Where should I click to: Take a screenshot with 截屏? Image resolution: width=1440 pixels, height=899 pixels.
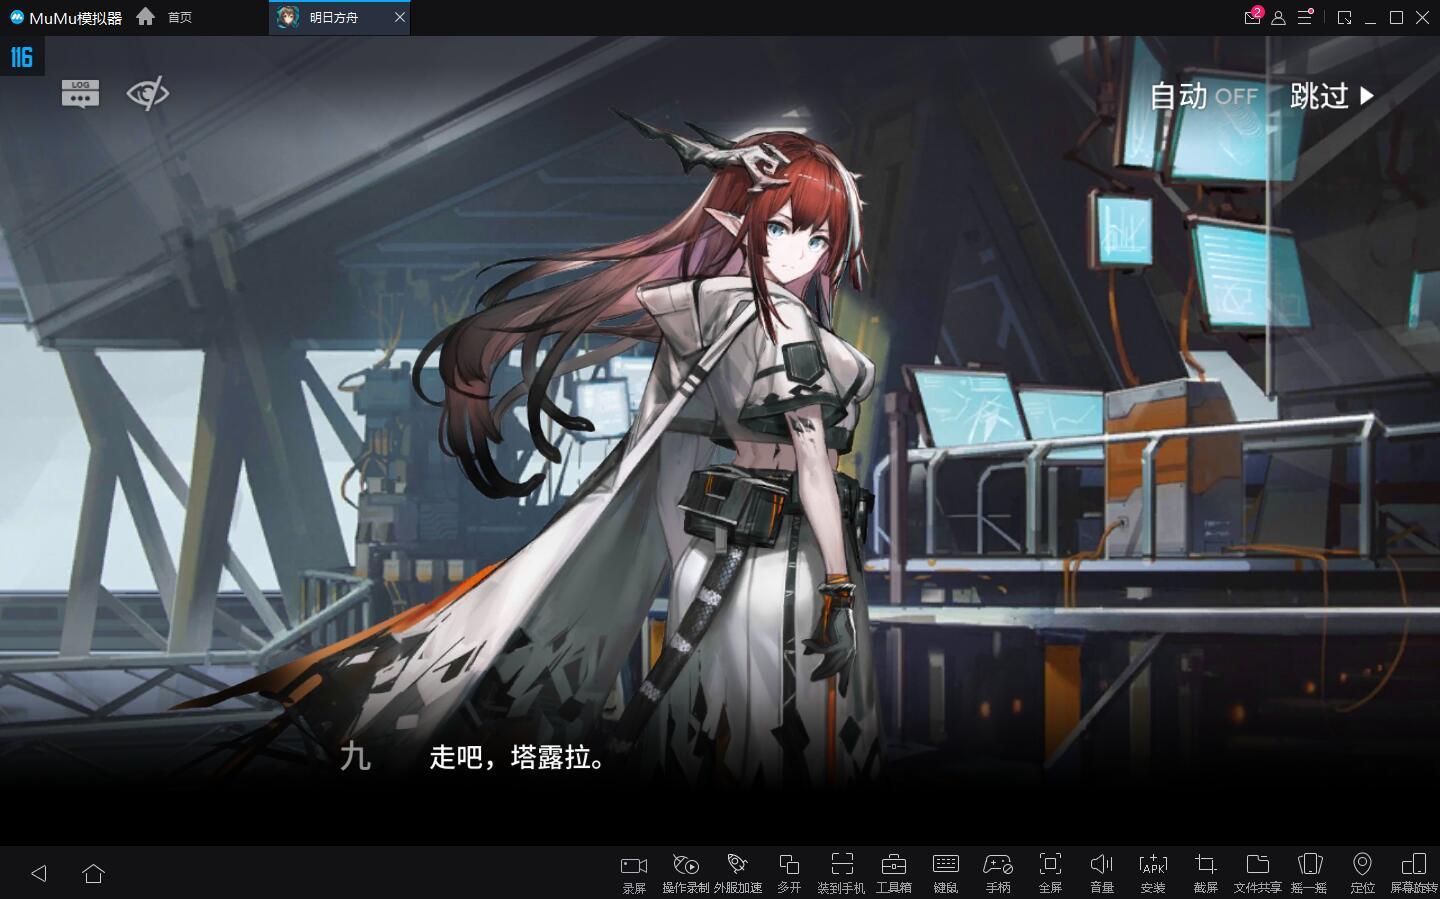(x=1206, y=873)
